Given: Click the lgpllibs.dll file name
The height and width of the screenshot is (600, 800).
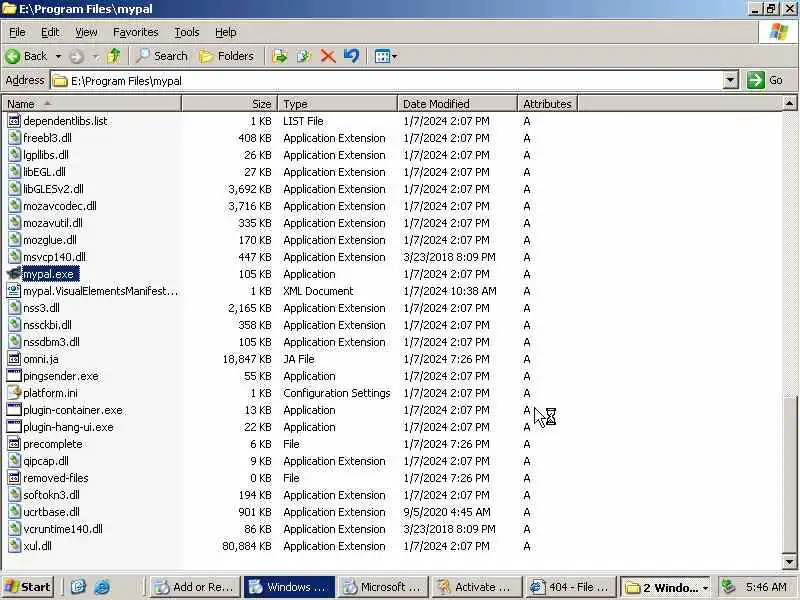Looking at the screenshot, I should (x=46, y=155).
